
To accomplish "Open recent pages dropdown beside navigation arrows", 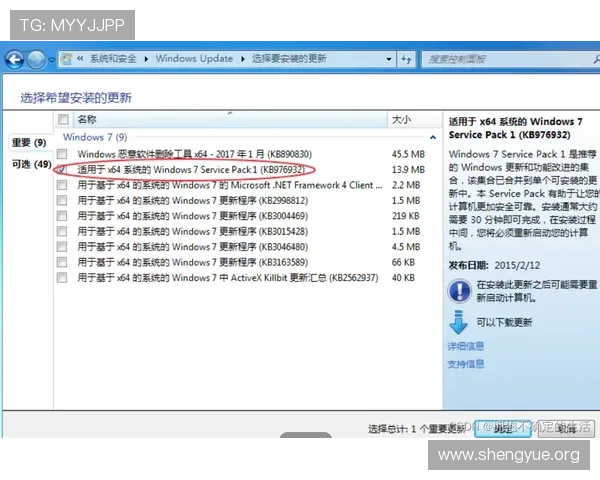I will tap(52, 60).
